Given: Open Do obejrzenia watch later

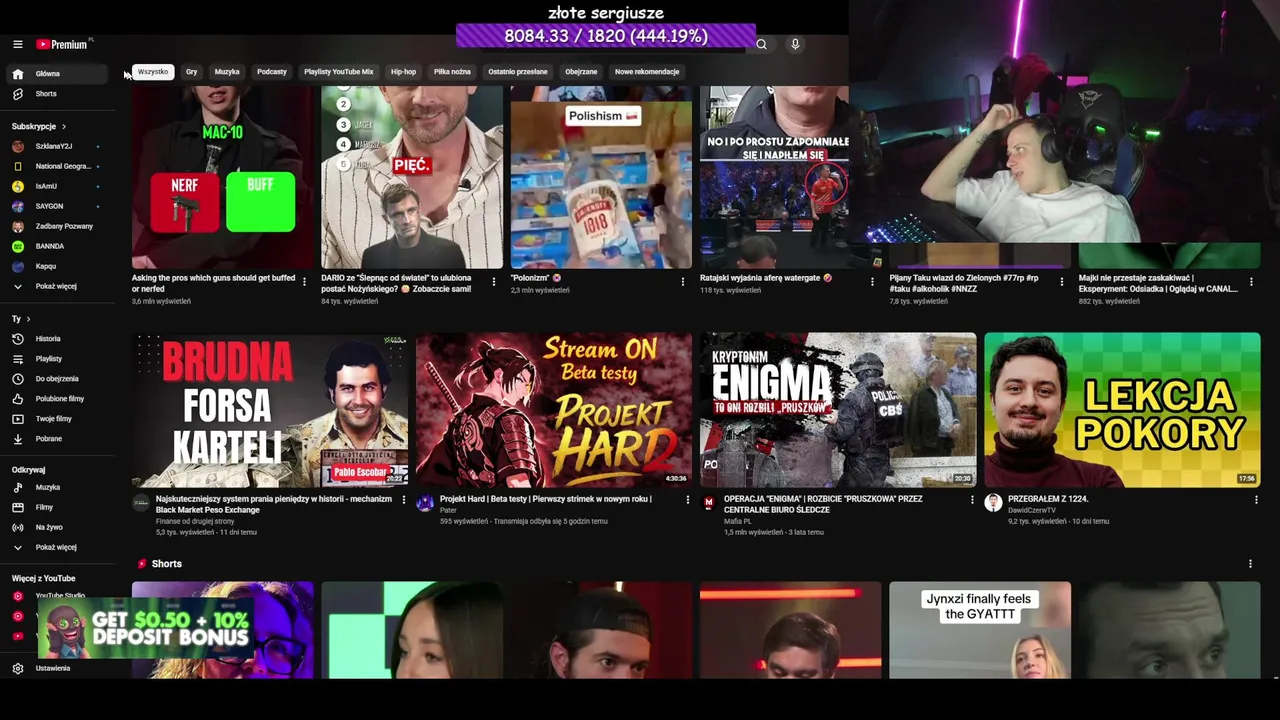Looking at the screenshot, I should 58,379.
